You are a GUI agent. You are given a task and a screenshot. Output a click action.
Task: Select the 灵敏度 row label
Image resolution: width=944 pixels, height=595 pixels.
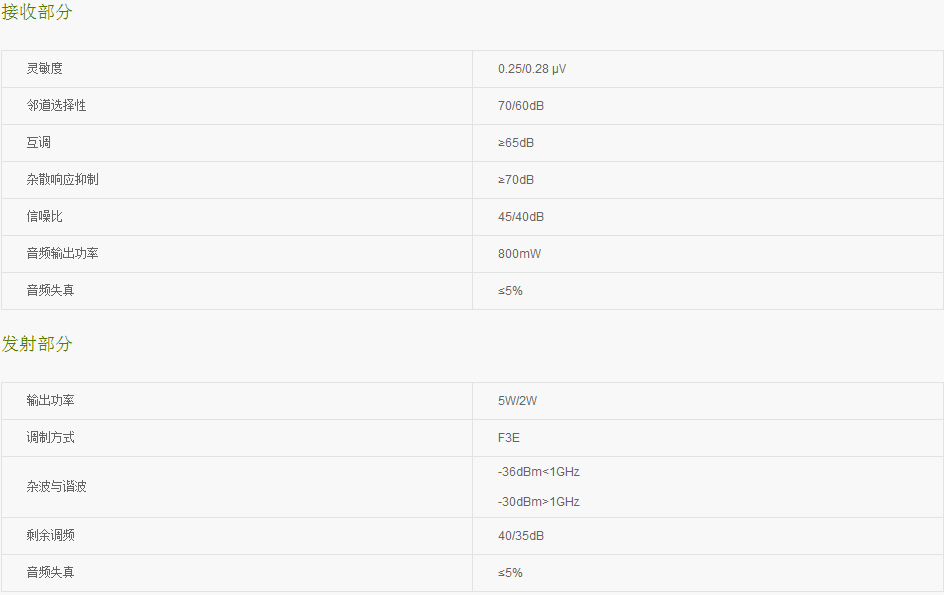click(45, 69)
